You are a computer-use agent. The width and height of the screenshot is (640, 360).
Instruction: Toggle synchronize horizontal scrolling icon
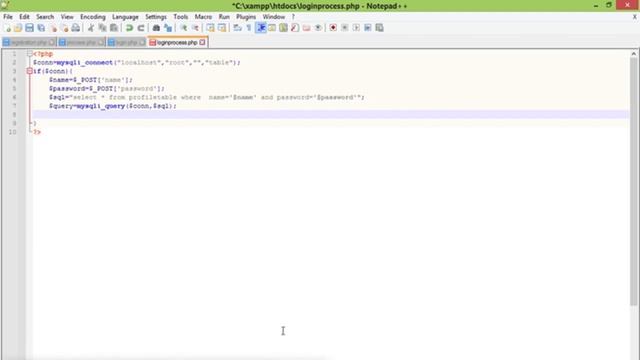point(222,28)
